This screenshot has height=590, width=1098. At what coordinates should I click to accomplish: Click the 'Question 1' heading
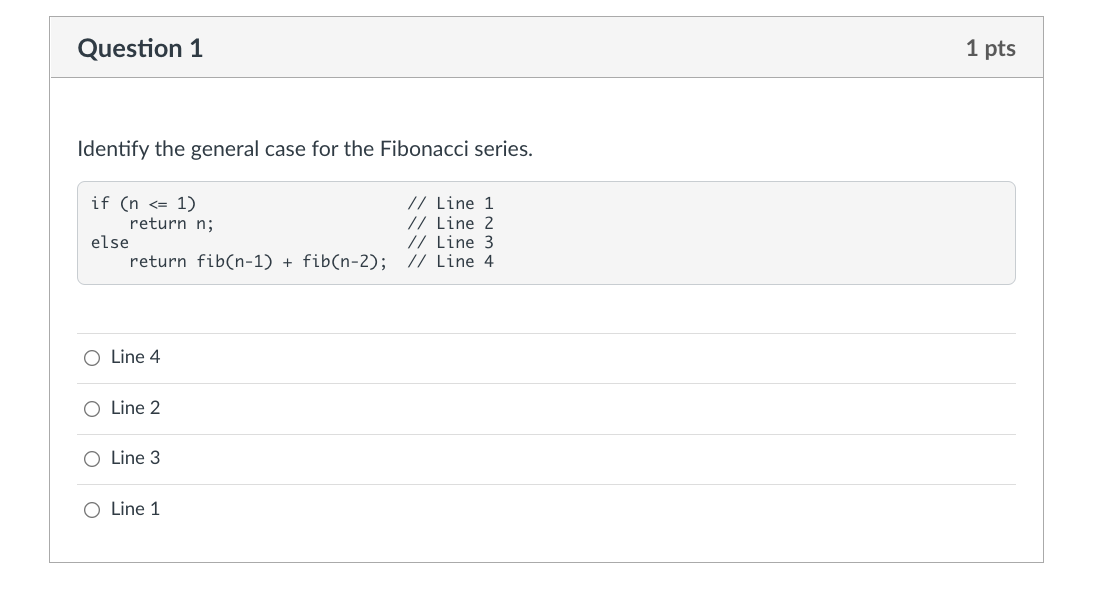(140, 48)
